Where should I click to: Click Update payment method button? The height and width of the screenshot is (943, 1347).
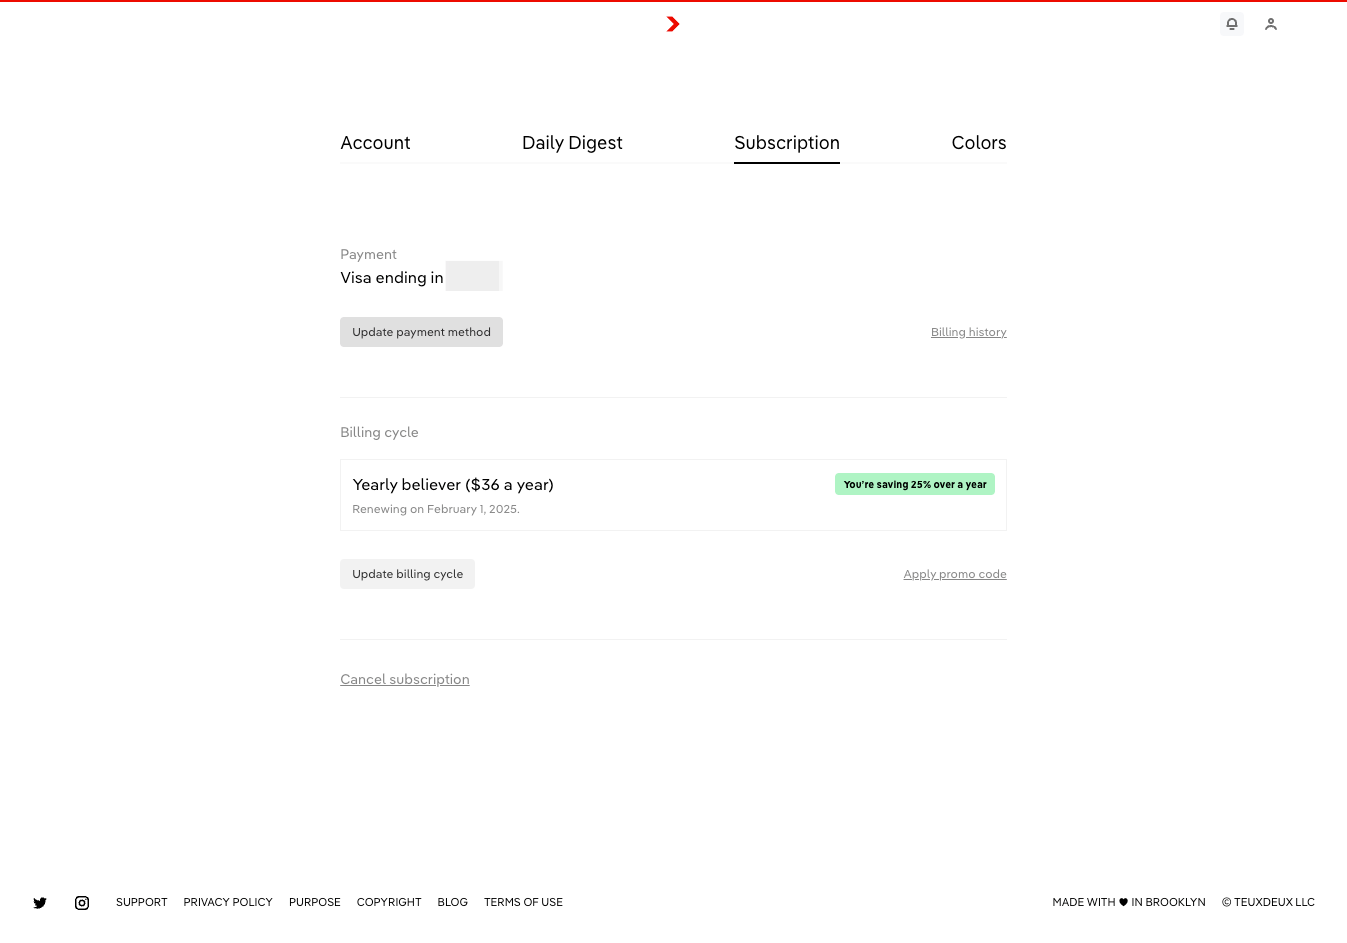pyautogui.click(x=421, y=332)
